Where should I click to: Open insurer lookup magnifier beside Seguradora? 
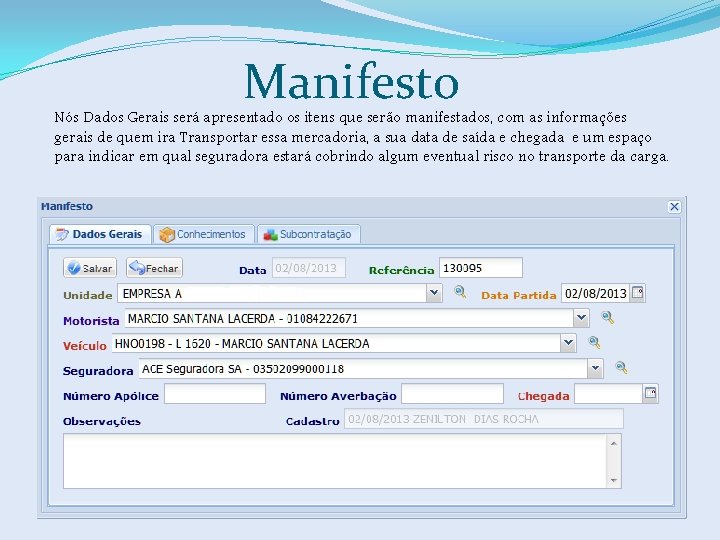click(621, 367)
